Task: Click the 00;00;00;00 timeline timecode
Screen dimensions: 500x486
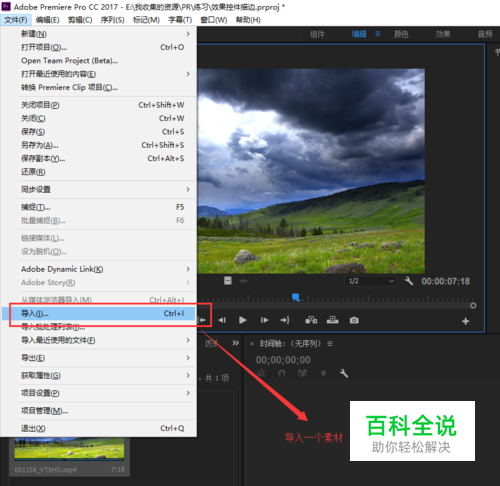Action: click(283, 360)
